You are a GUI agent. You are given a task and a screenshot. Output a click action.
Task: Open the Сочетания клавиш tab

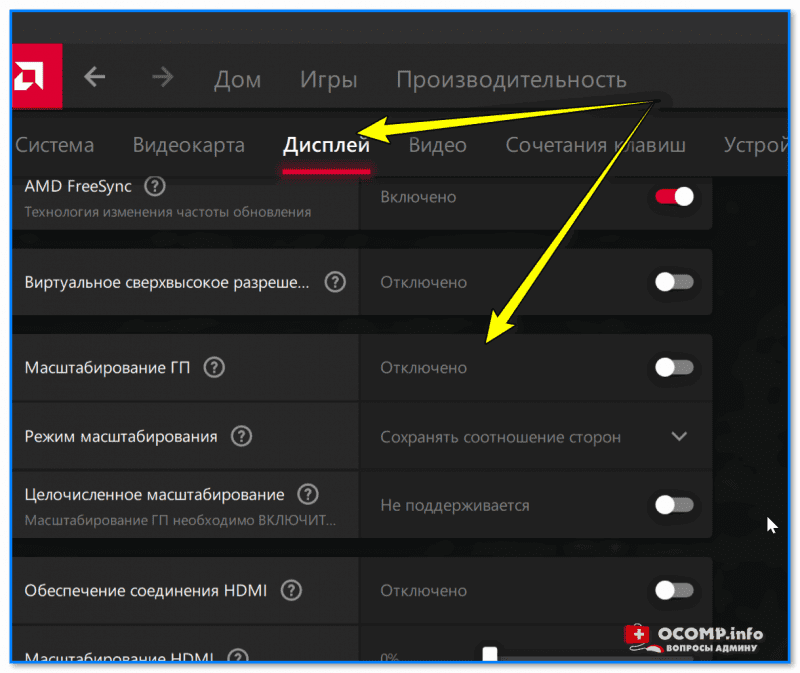(595, 145)
